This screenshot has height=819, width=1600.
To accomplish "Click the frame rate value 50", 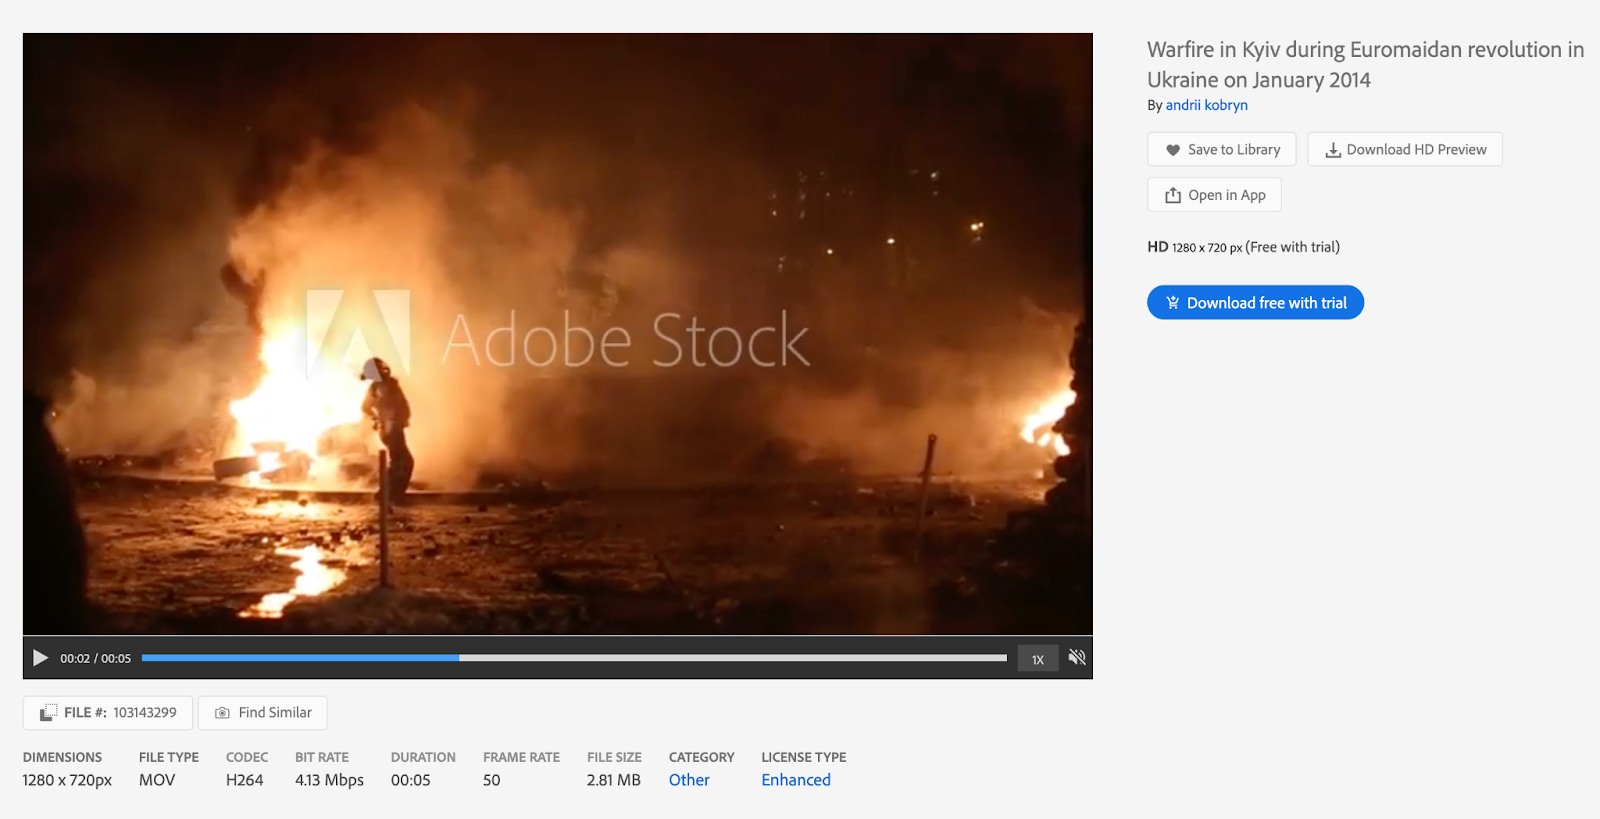I will (492, 780).
